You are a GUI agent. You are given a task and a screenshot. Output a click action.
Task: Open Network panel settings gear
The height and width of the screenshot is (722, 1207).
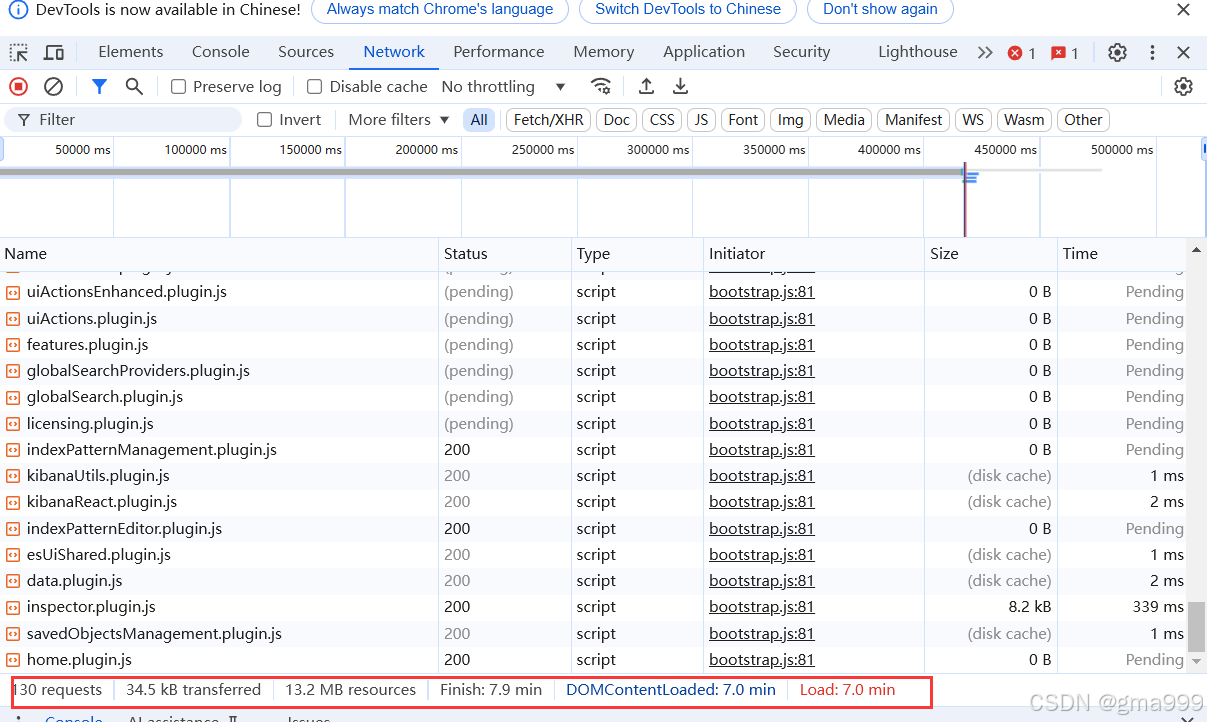1183,87
